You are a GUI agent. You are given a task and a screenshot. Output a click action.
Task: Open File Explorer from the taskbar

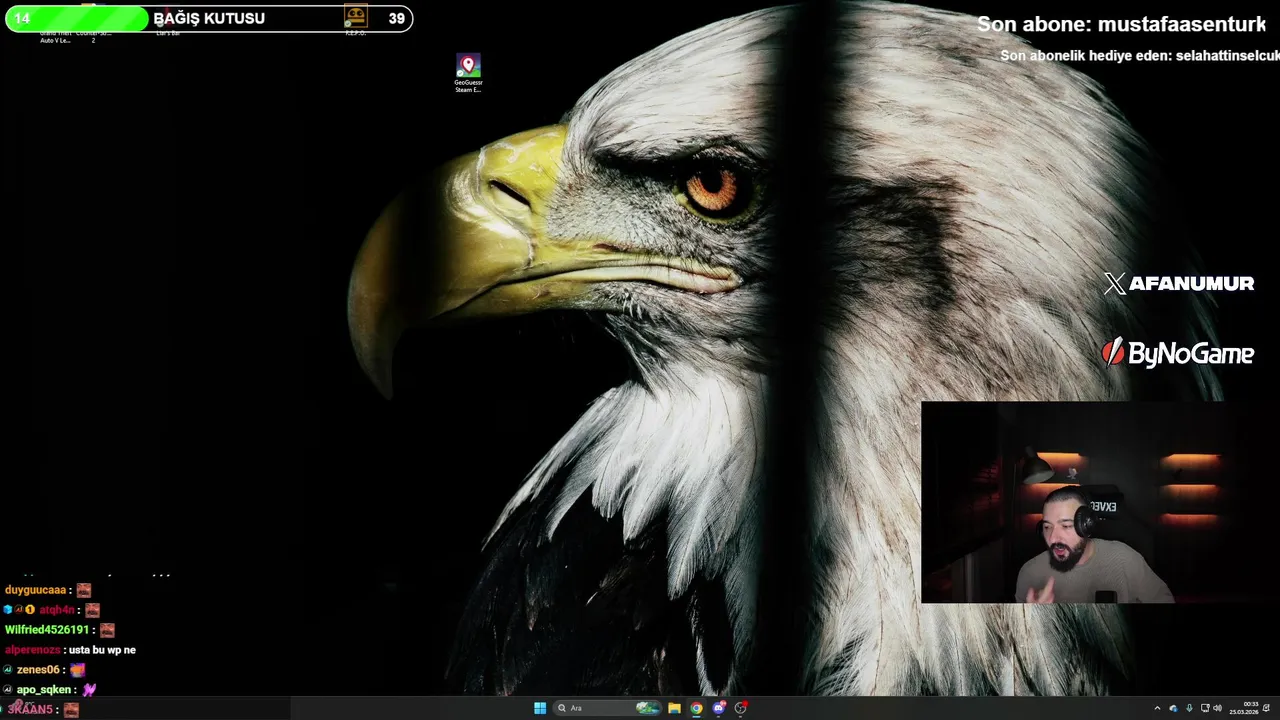[x=675, y=708]
